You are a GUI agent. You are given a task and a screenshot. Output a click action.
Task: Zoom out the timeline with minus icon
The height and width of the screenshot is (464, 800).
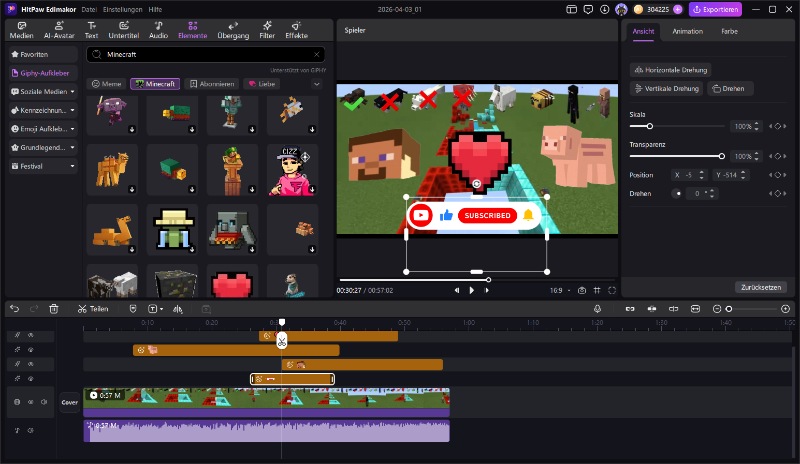(717, 309)
